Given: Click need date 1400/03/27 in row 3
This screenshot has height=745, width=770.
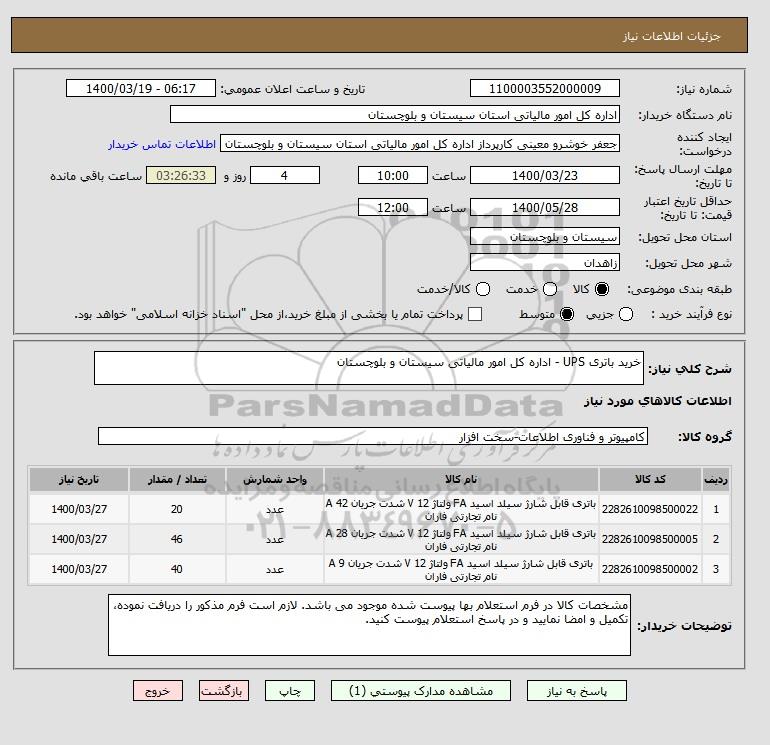Looking at the screenshot, I should 79,569.
